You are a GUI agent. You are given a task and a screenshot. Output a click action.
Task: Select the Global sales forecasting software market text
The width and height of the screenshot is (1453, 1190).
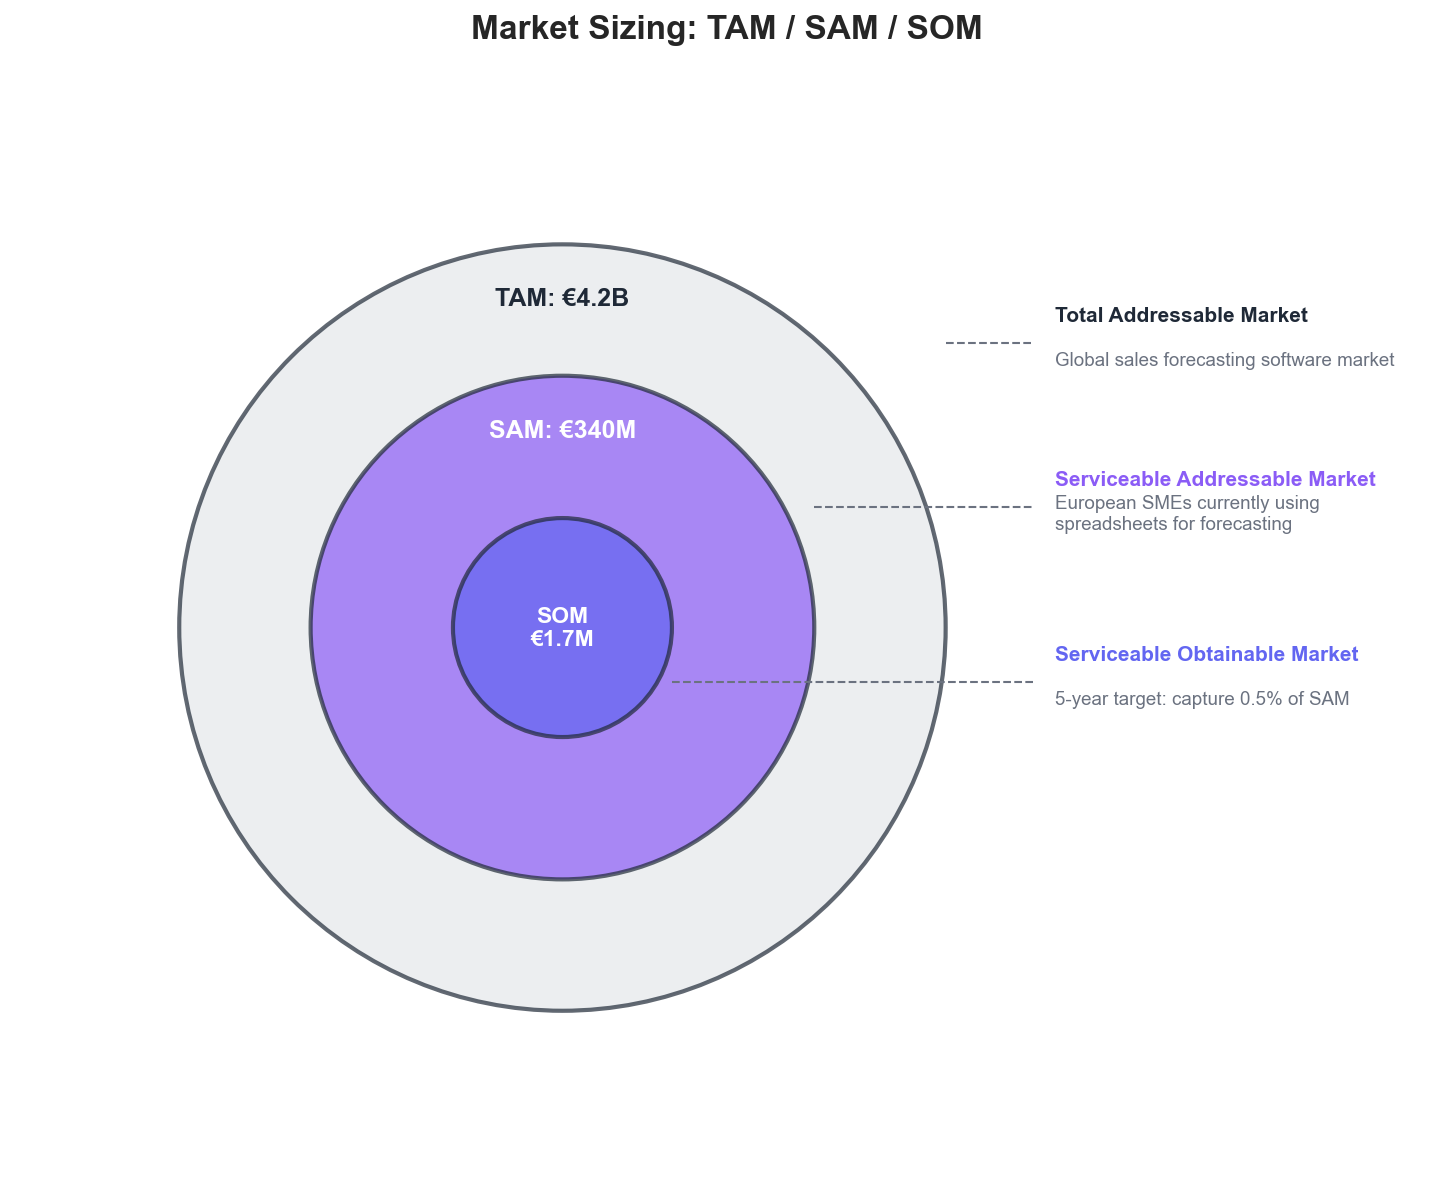coord(1224,360)
